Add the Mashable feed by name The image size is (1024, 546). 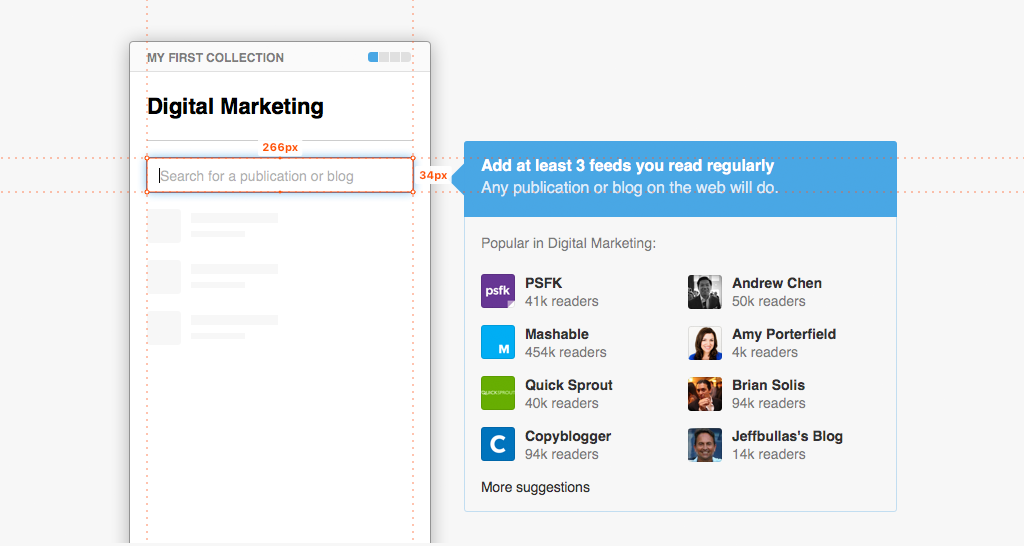tap(556, 334)
